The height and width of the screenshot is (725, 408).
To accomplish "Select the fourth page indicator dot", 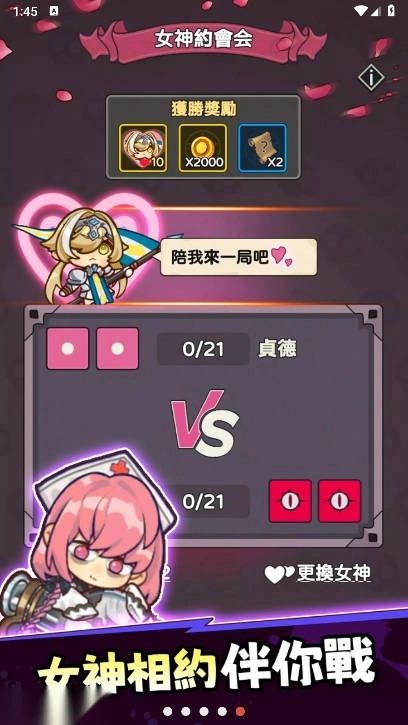I will [x=222, y=711].
